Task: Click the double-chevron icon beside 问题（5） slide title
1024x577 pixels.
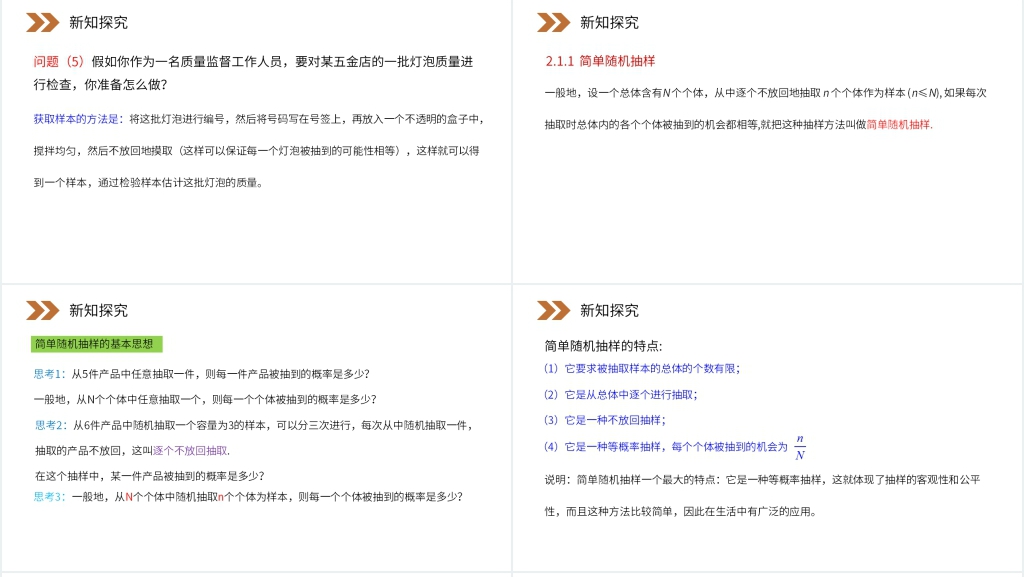Action: (x=42, y=23)
